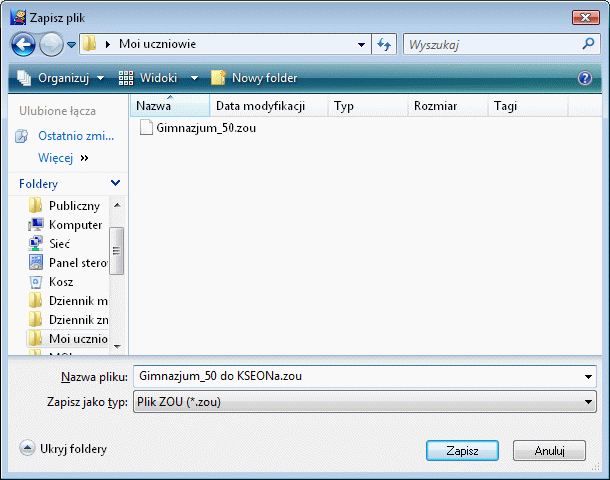Click folder tree scroll down arrow
This screenshot has height=480, width=610.
pos(117,346)
